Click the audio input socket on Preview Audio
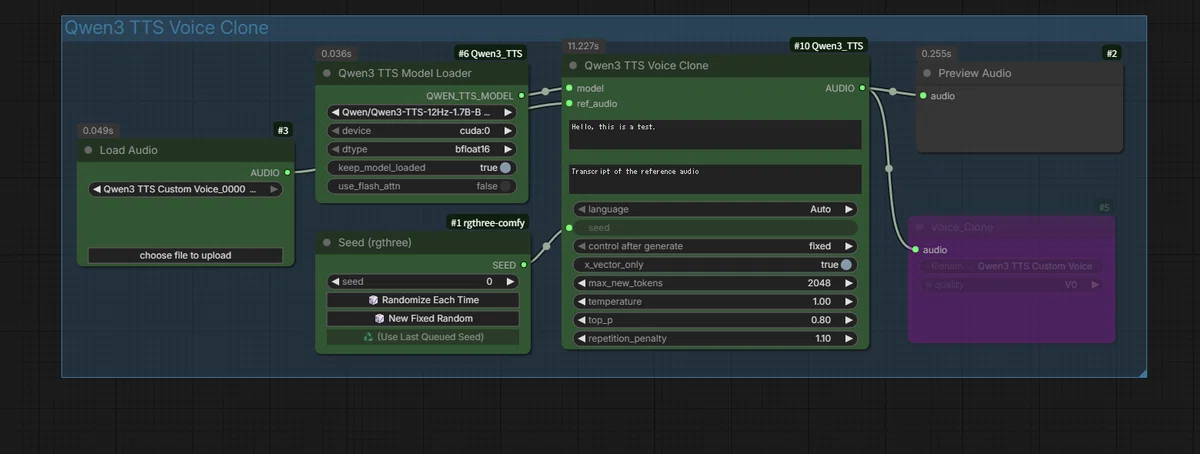Viewport: 1200px width, 454px height. (923, 96)
